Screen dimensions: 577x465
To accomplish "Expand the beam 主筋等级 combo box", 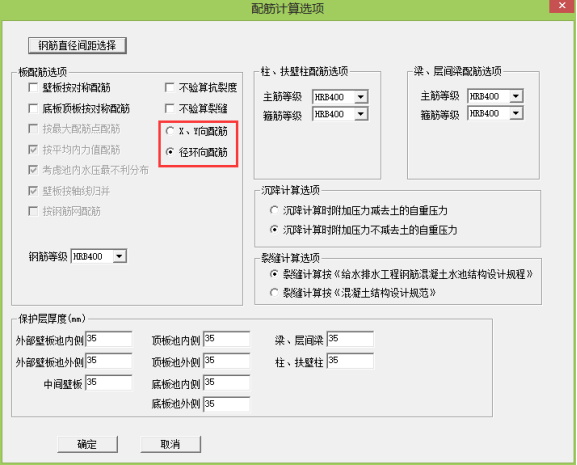I will (x=516, y=96).
